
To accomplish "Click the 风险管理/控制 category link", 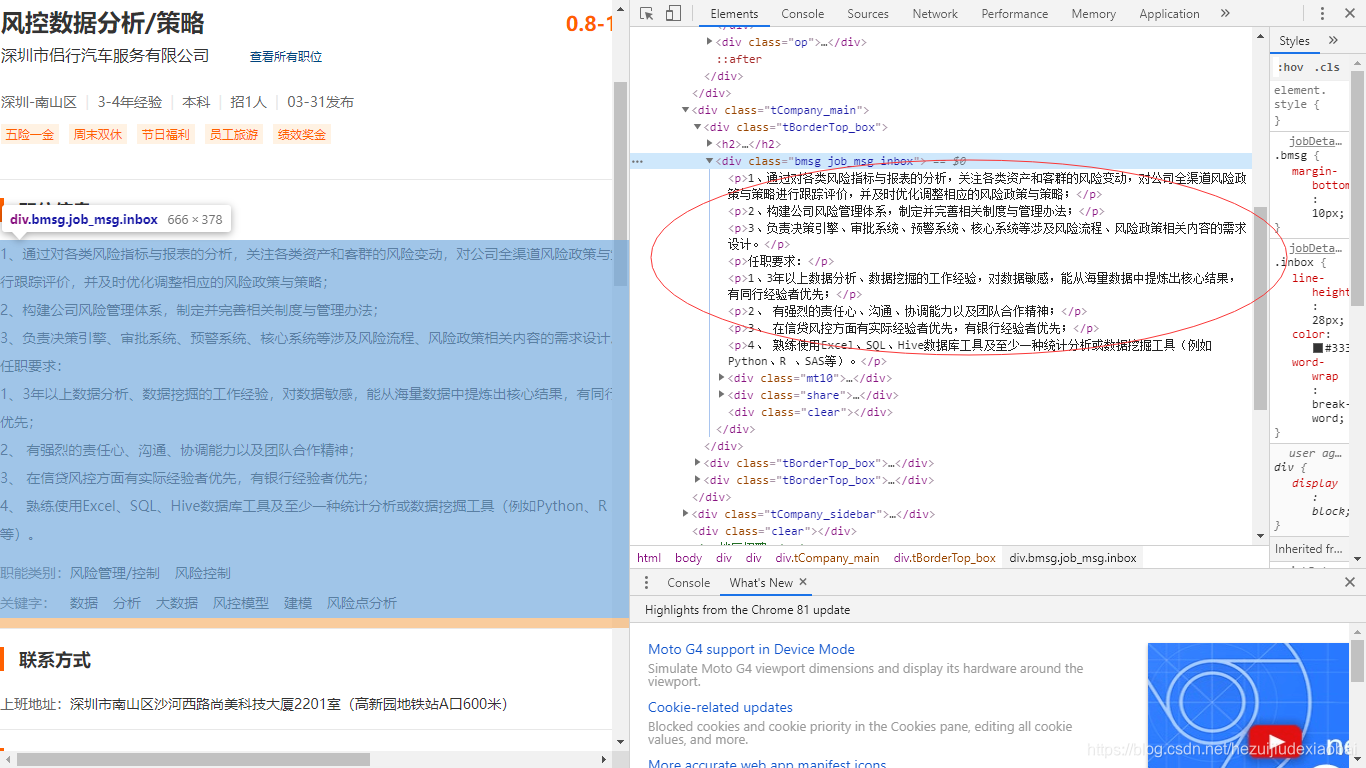I will coord(115,573).
